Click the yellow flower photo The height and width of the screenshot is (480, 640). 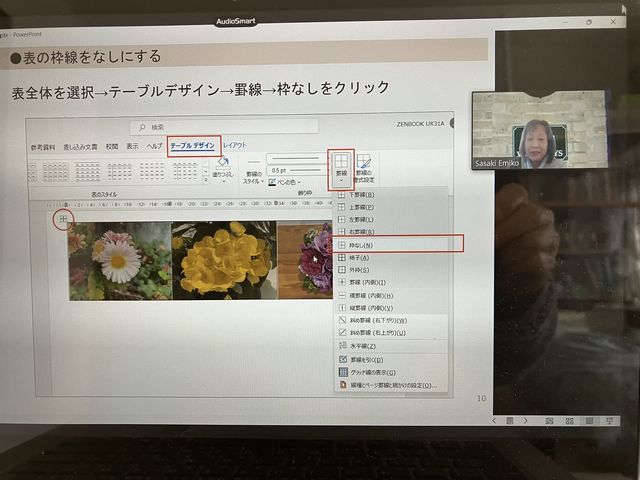tap(223, 260)
